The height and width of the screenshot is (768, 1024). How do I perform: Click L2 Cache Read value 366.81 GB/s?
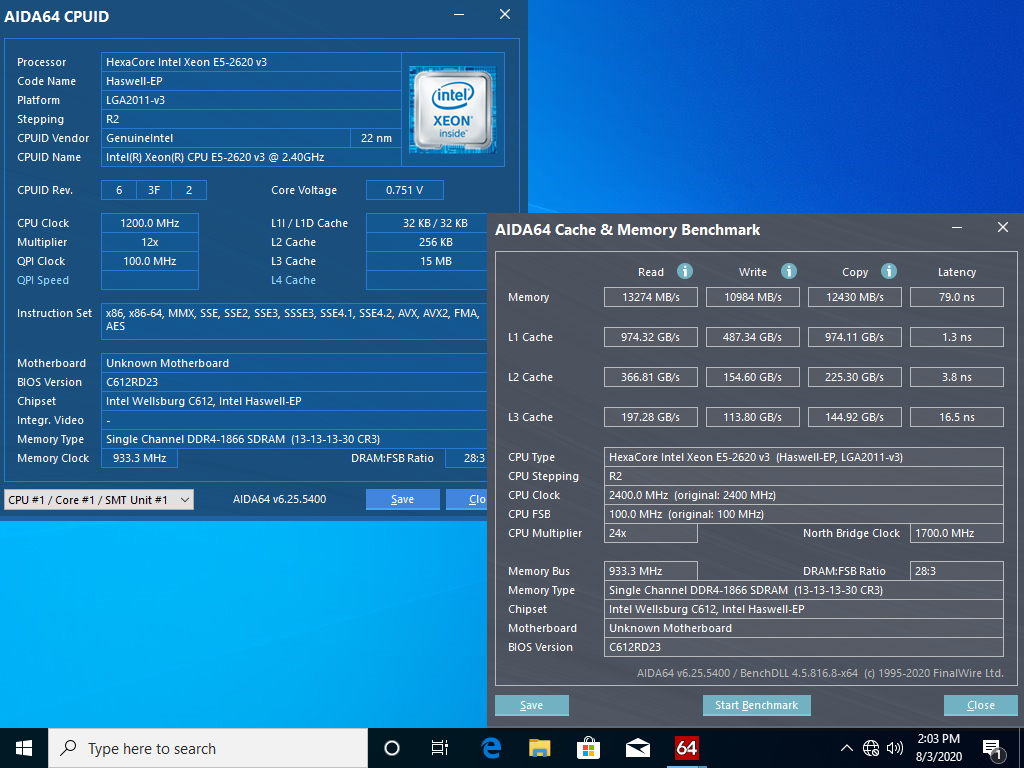650,377
